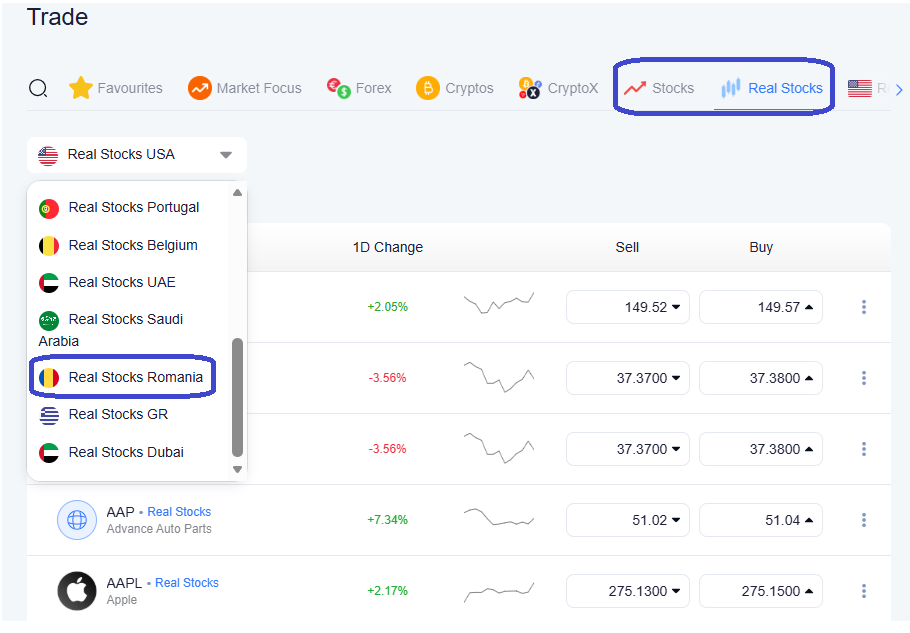This screenshot has width=910, height=633.
Task: Click the Stocks trend-line icon
Action: (x=634, y=88)
